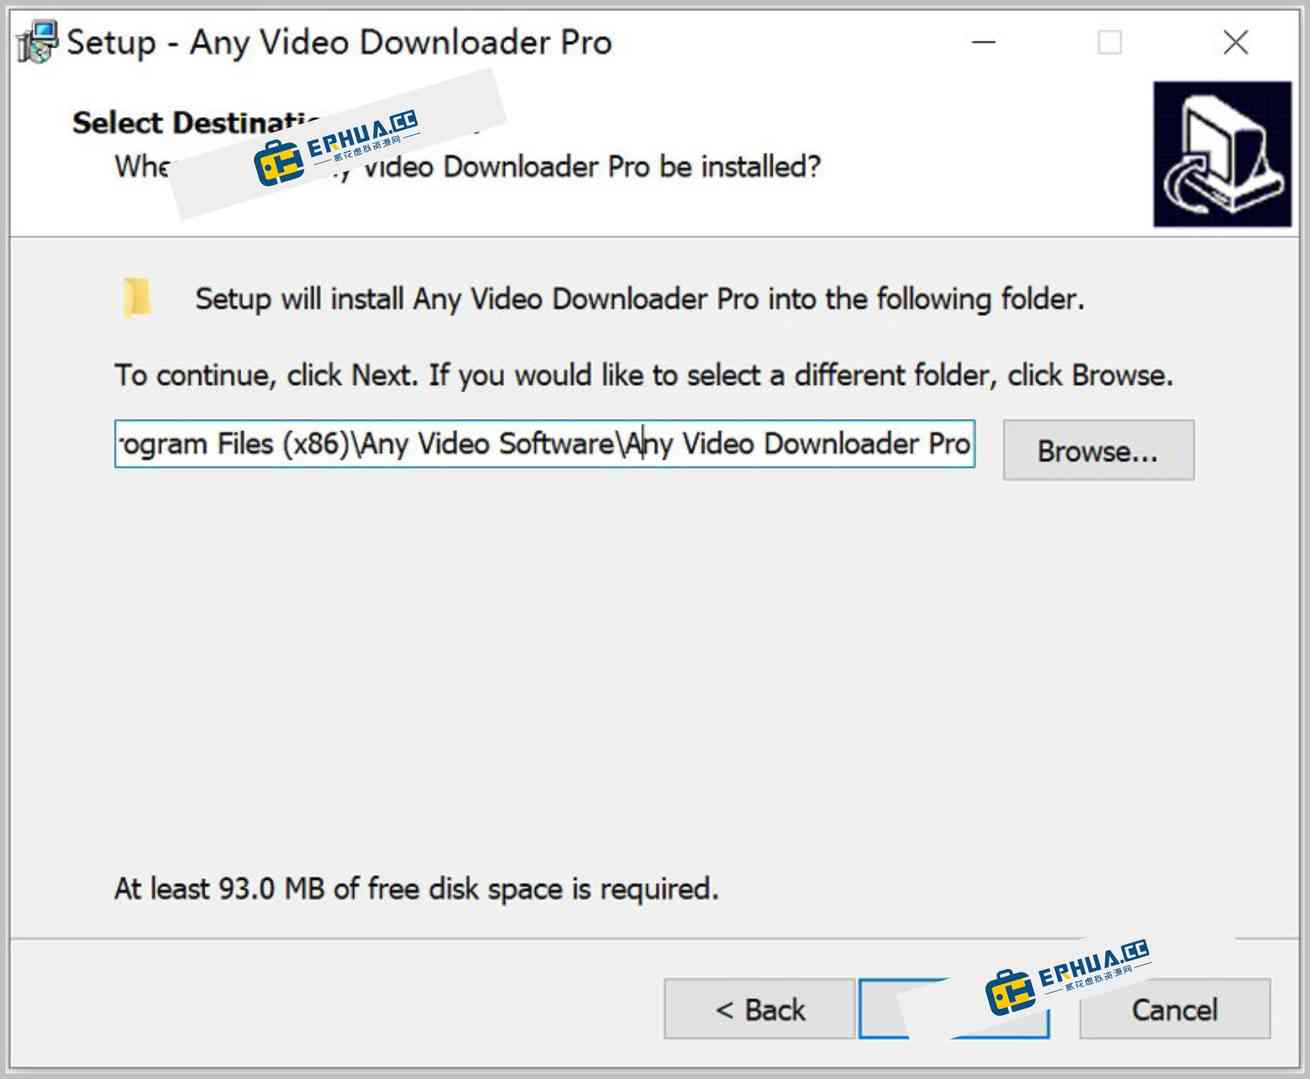Click the disk space requirement message

(416, 888)
